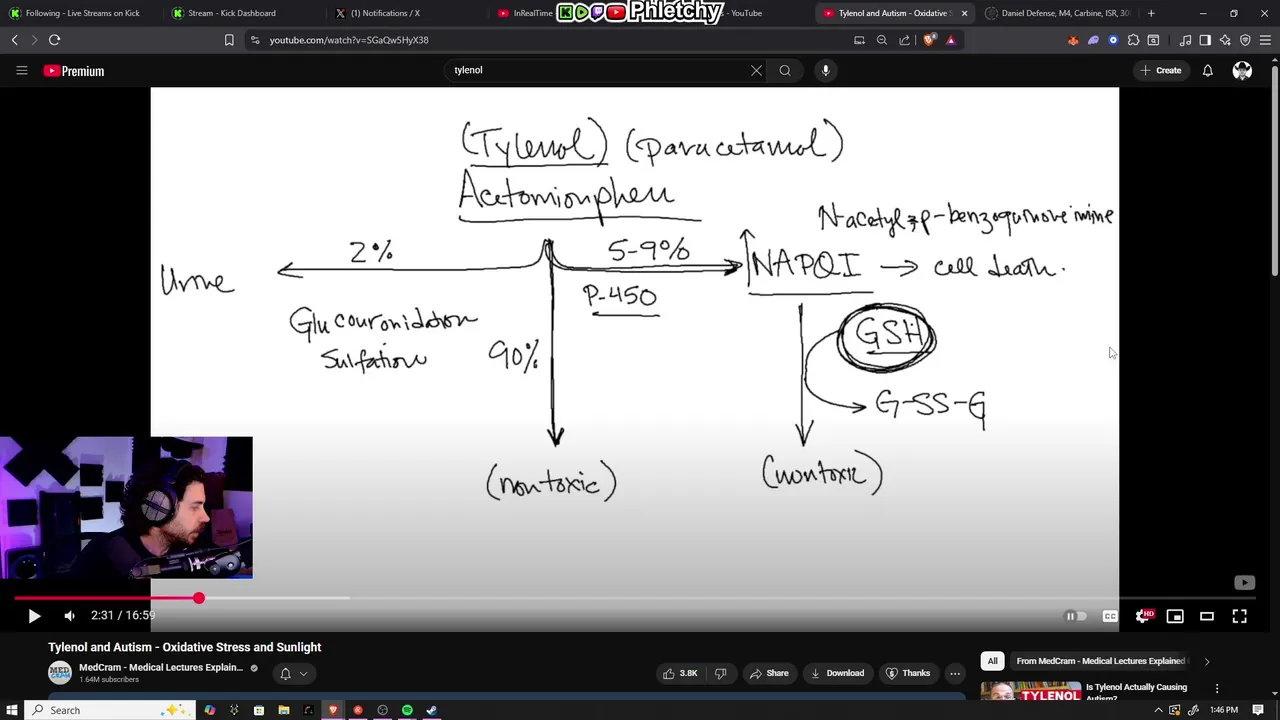Open extensions puzzle piece menu
The height and width of the screenshot is (720, 1280).
click(1133, 40)
